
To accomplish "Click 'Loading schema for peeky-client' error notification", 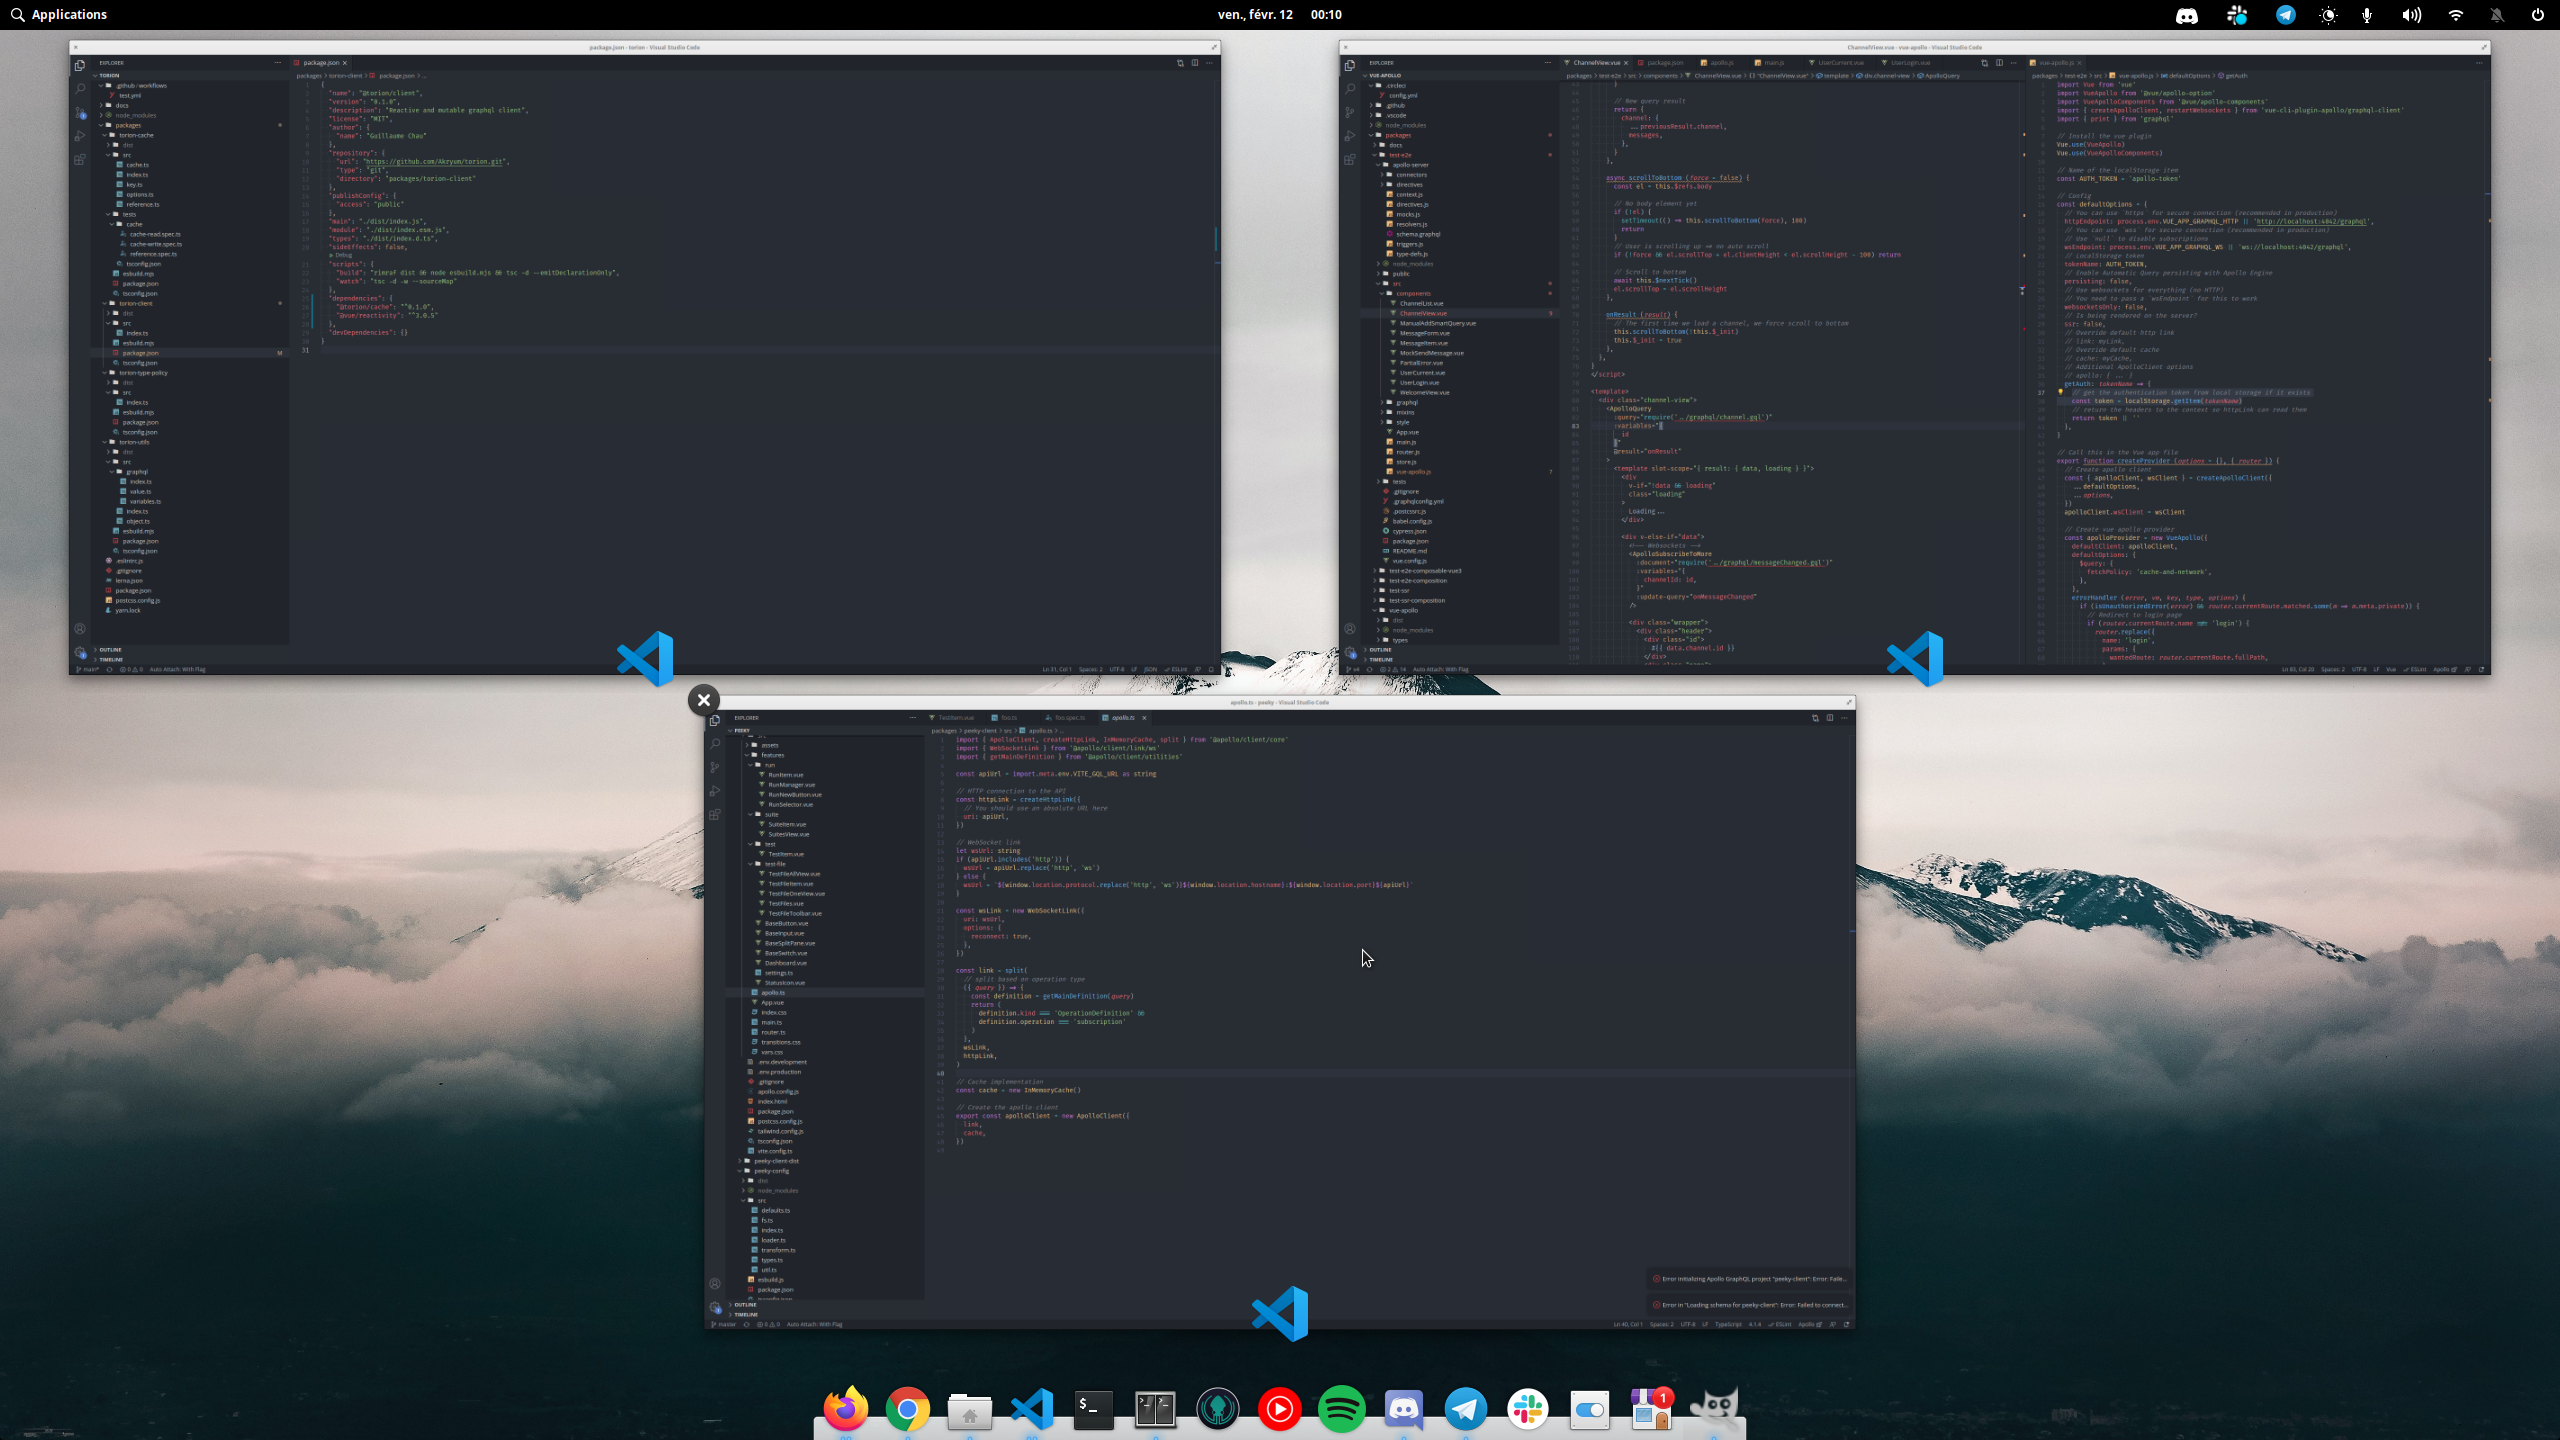I will pyautogui.click(x=1751, y=1305).
